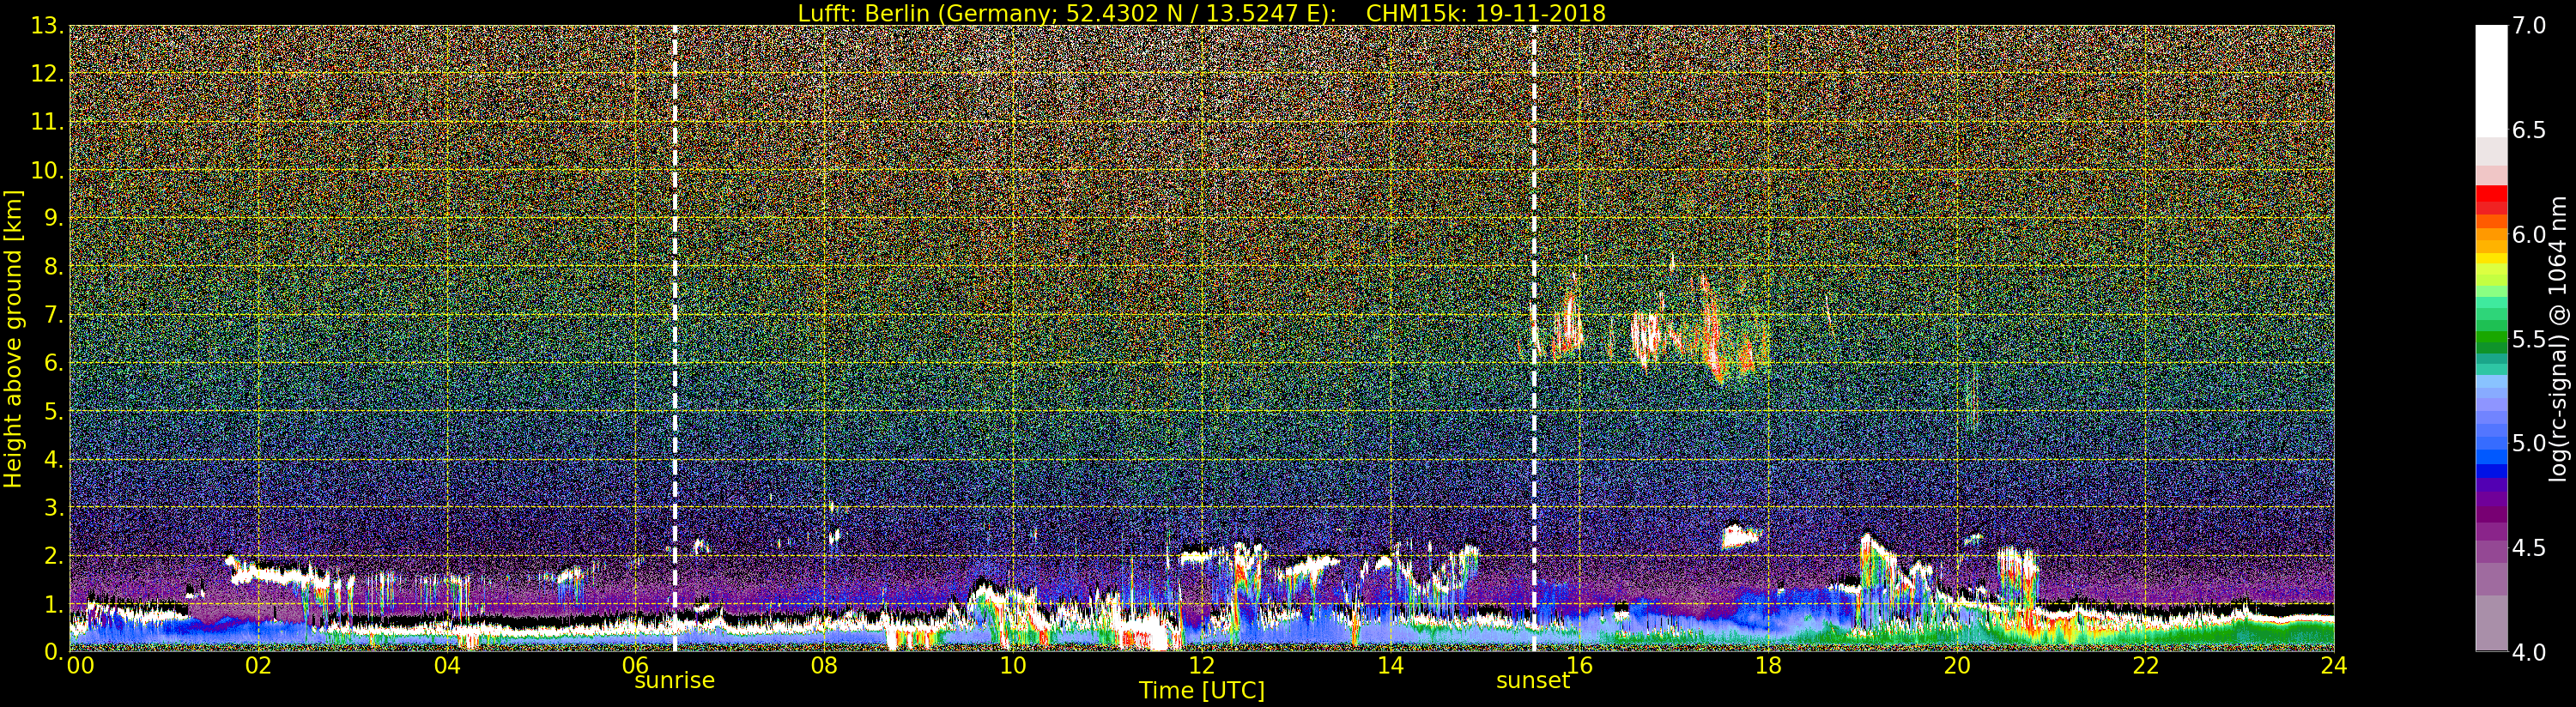Click the colorbar value '7.0'
The width and height of the screenshot is (2576, 707).
click(x=2529, y=26)
